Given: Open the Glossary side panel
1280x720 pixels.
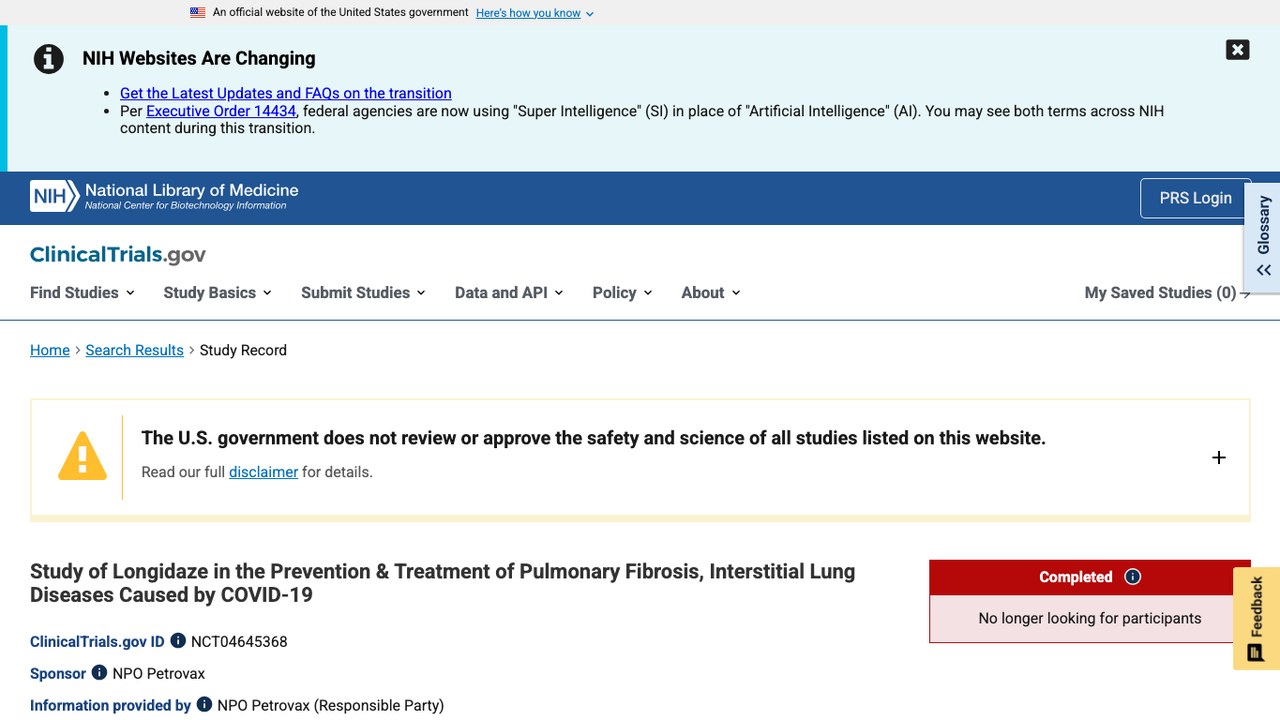Looking at the screenshot, I should click(x=1263, y=237).
